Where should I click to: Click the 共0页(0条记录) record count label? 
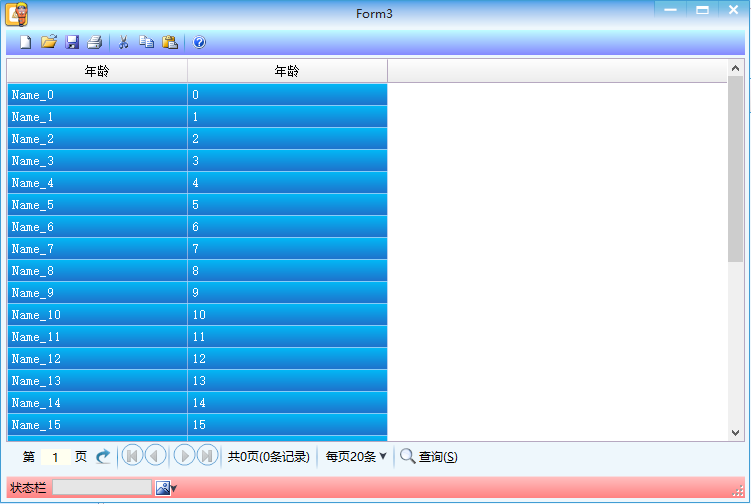tap(269, 457)
